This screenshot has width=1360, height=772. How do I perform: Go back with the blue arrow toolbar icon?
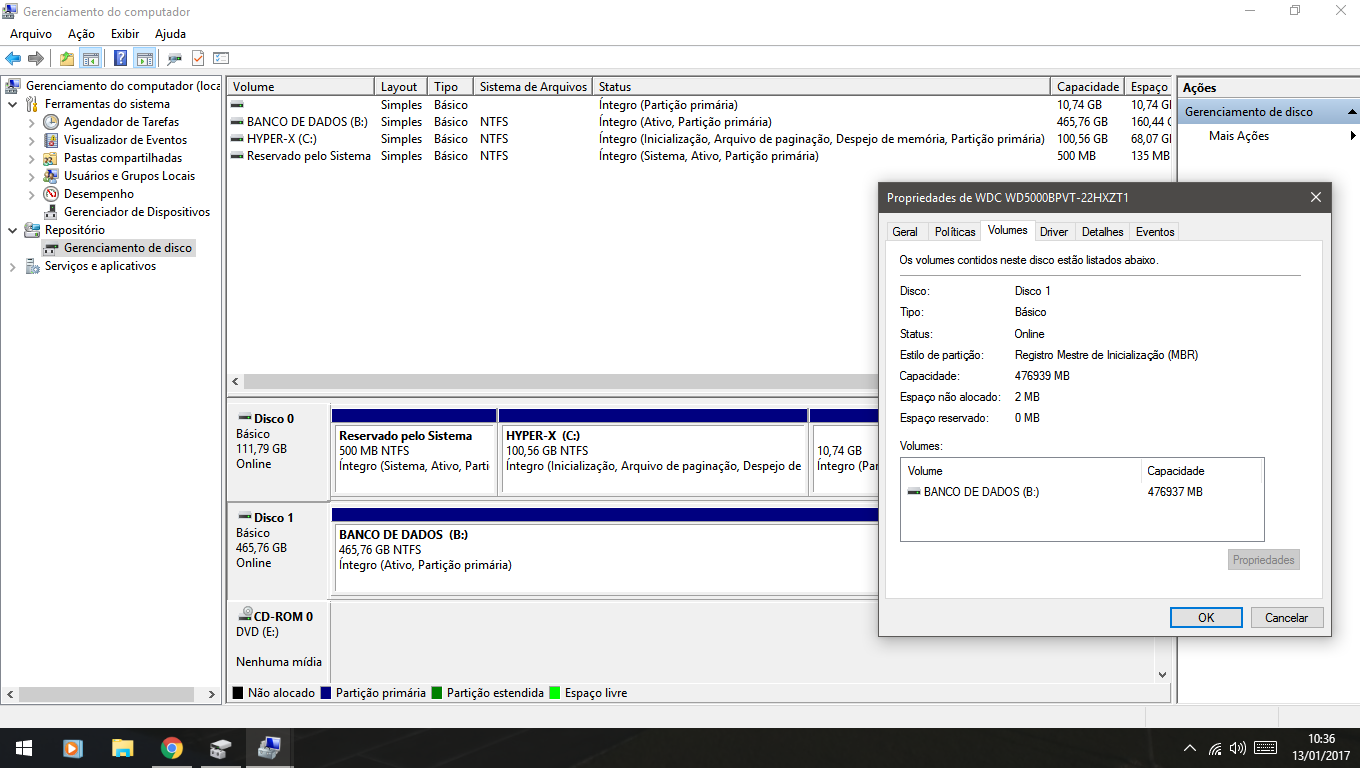[13, 58]
